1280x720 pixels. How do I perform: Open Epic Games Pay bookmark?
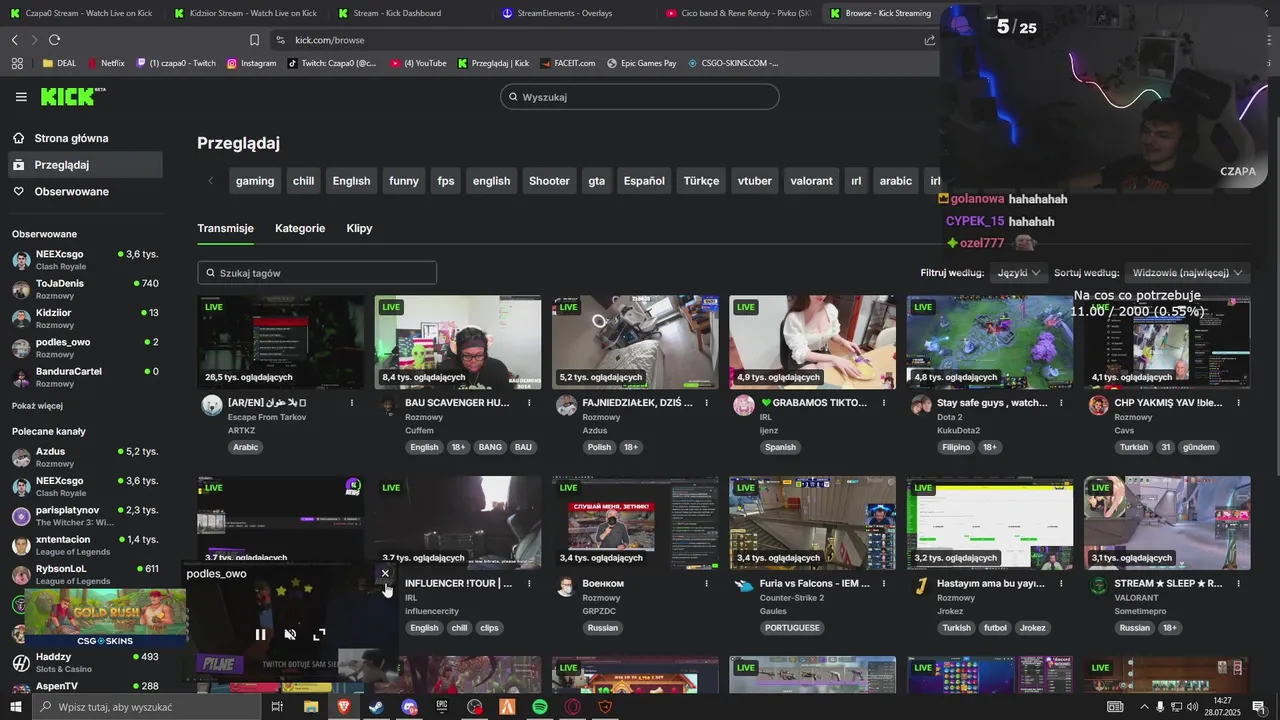[x=641, y=63]
